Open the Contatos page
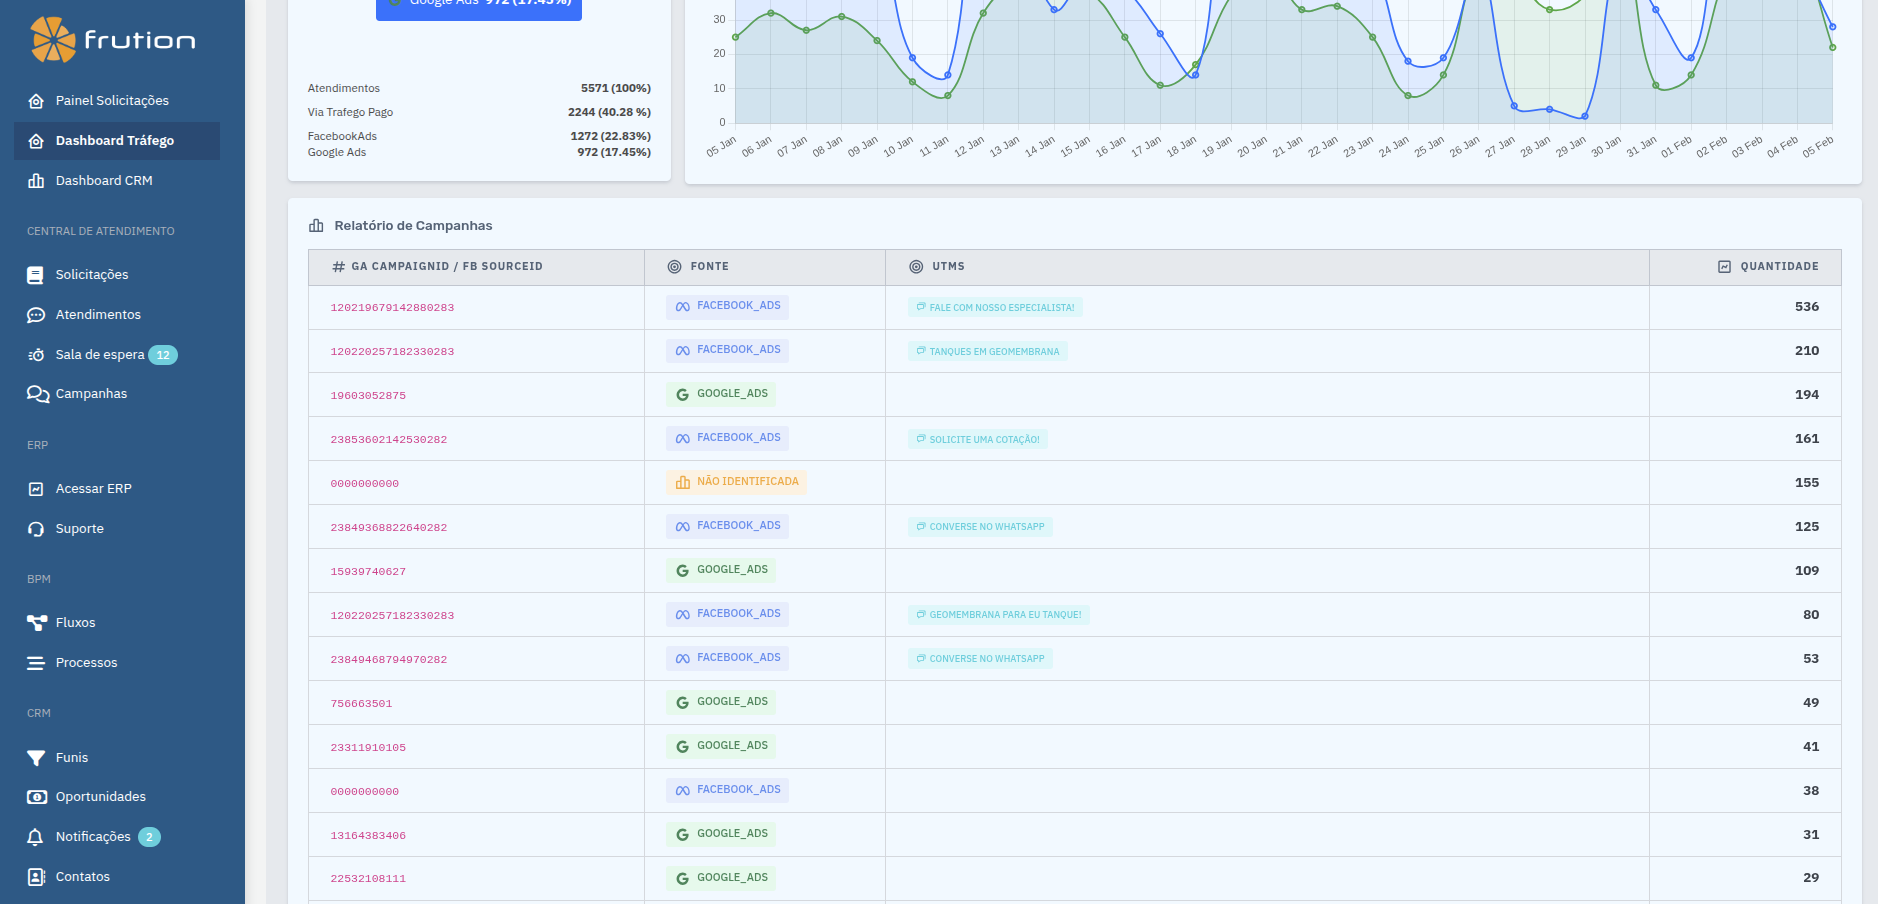Viewport: 1878px width, 904px height. click(x=82, y=877)
